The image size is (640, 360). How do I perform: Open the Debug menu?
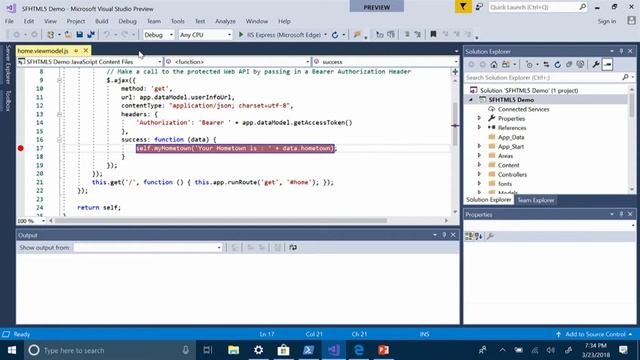coord(127,21)
